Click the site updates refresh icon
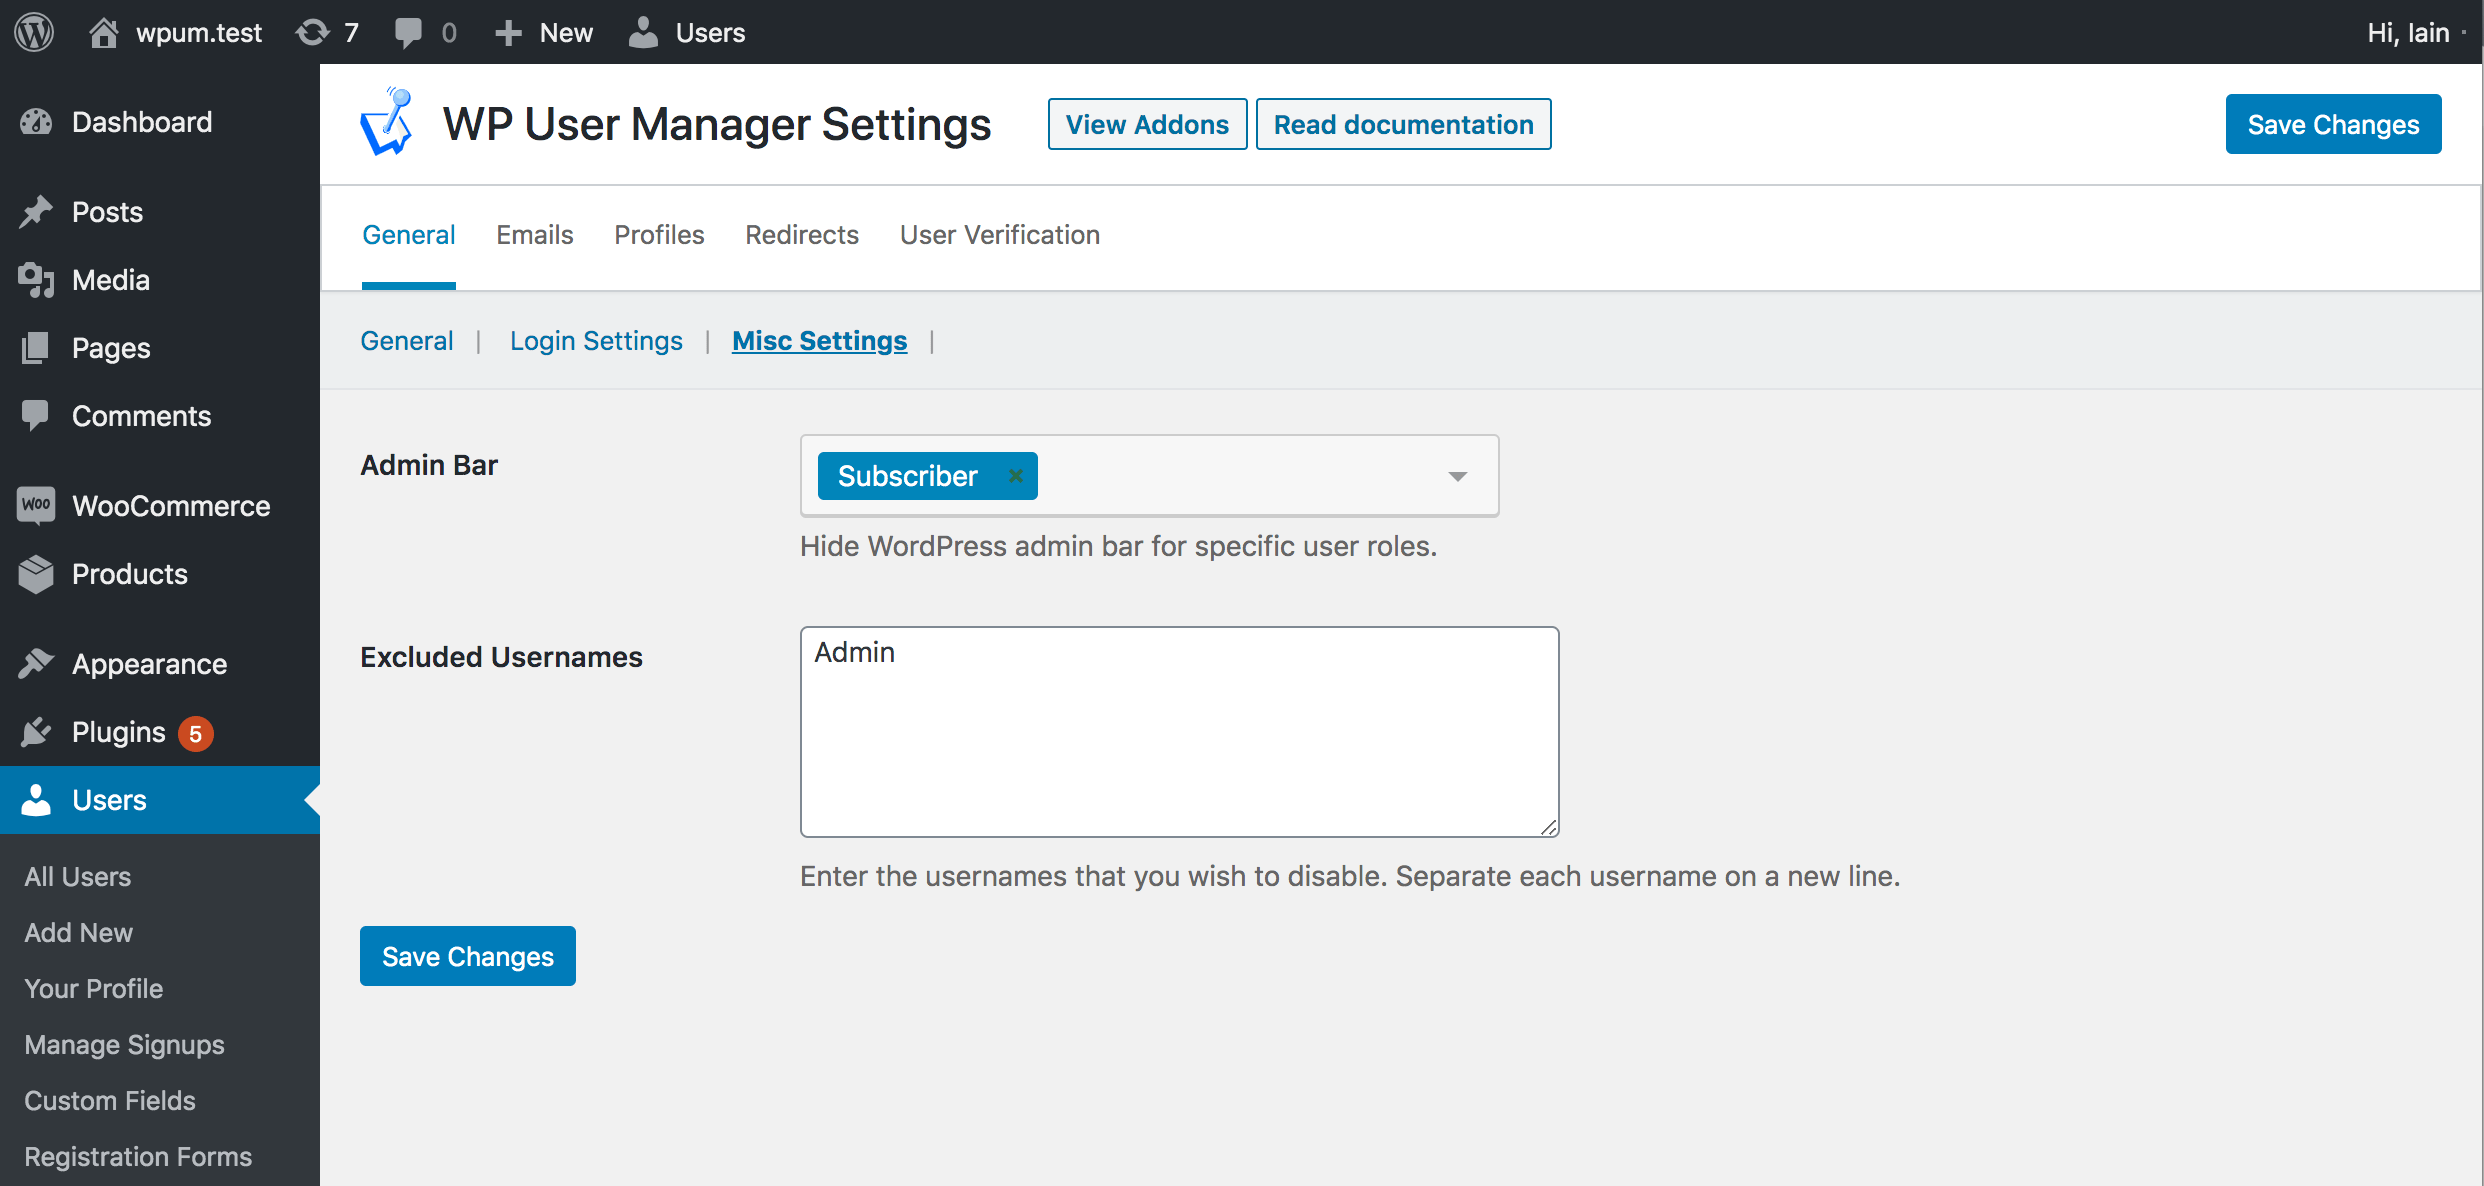 pos(310,32)
